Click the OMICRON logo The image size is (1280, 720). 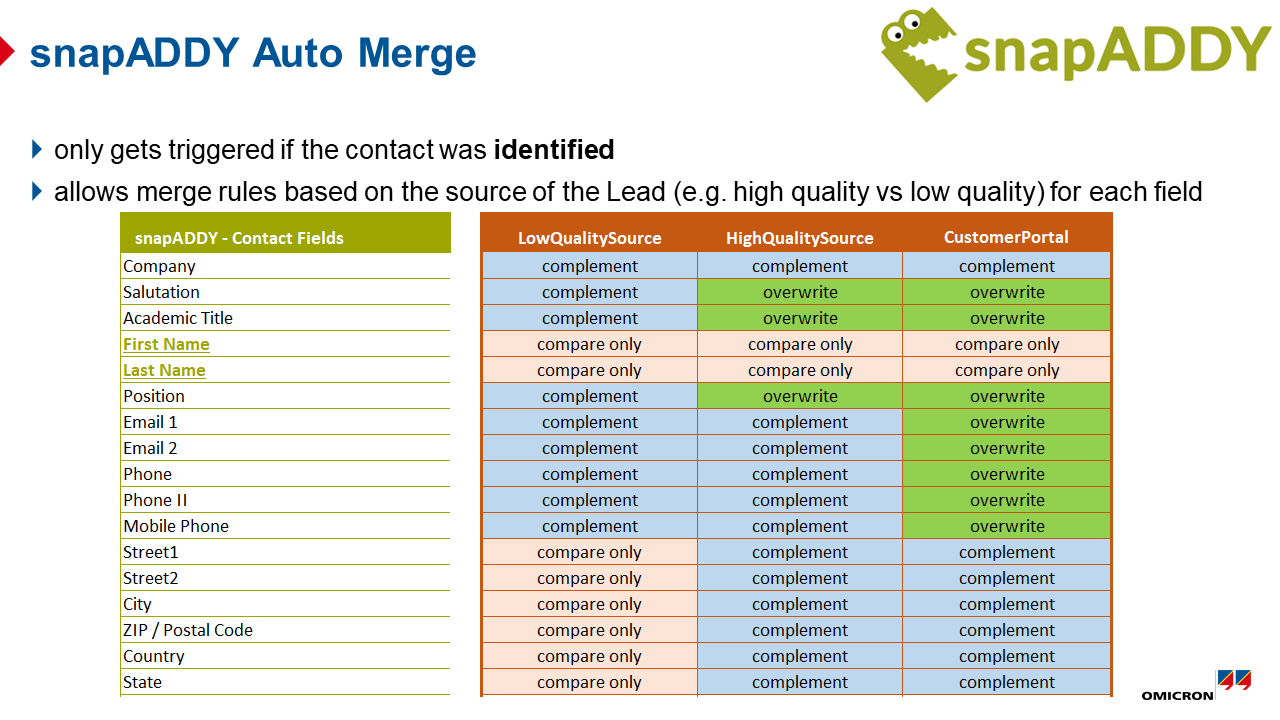[1196, 686]
